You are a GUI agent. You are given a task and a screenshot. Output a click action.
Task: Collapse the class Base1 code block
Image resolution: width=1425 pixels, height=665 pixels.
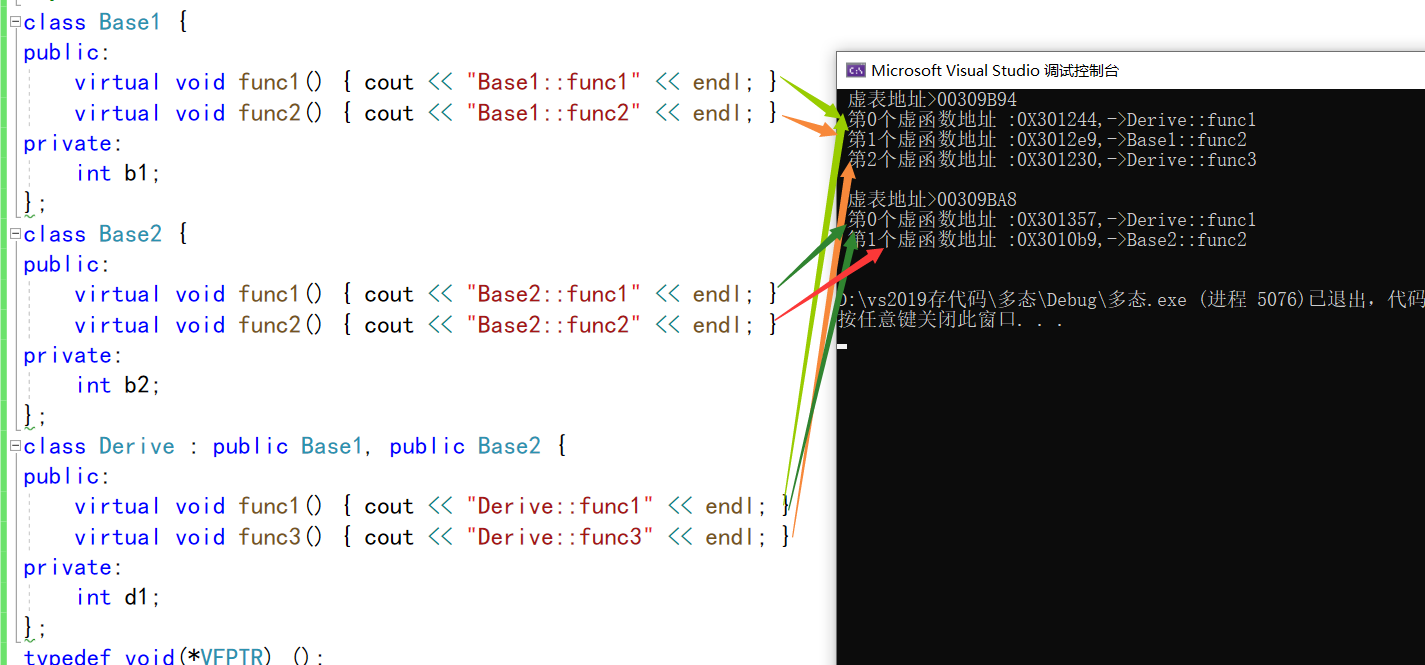16,22
